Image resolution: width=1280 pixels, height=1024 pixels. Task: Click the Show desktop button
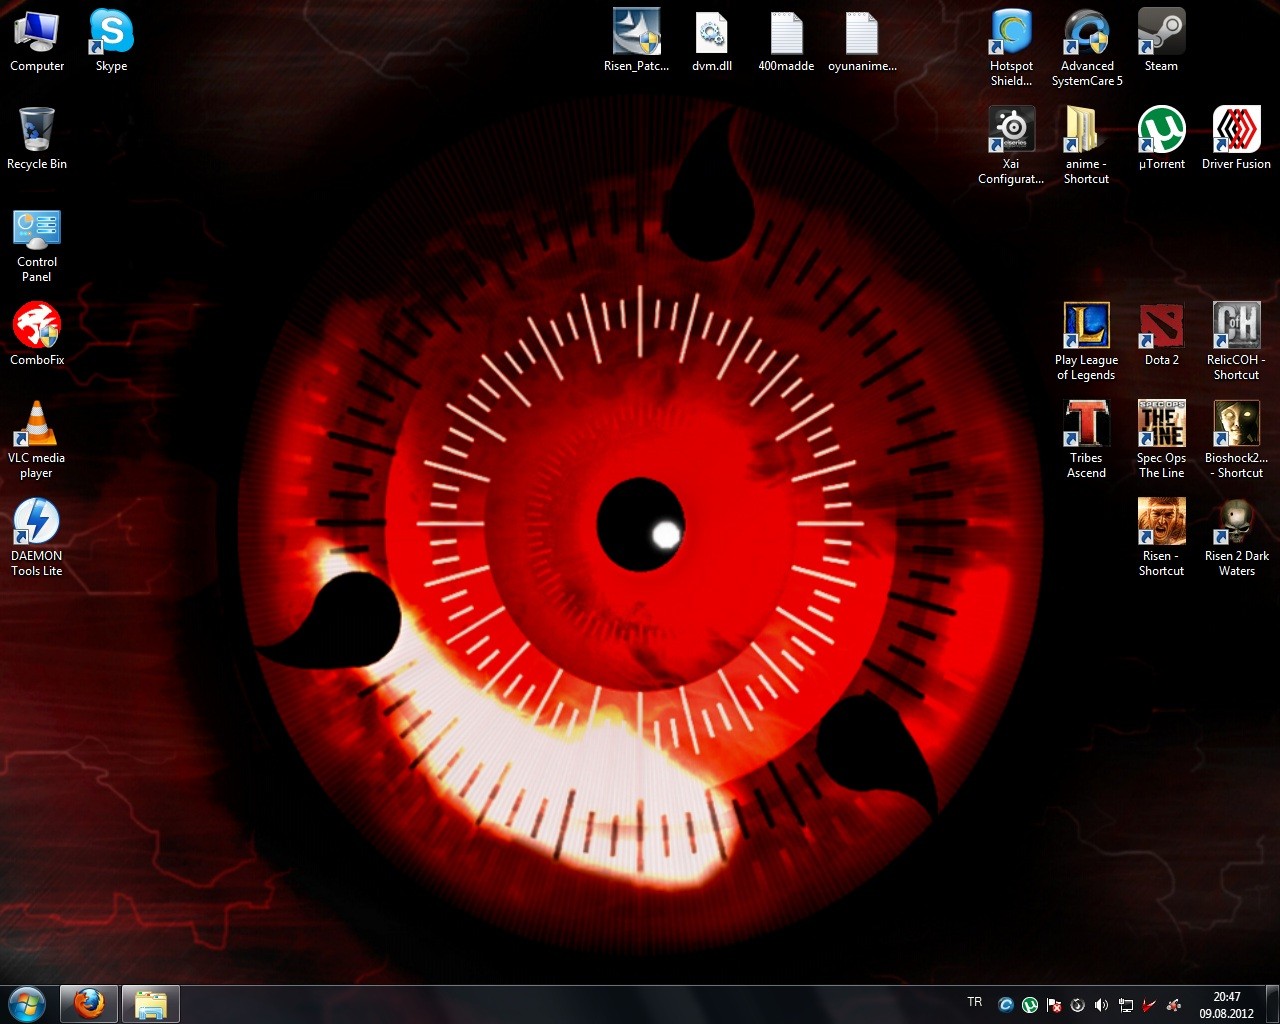[x=1272, y=1004]
